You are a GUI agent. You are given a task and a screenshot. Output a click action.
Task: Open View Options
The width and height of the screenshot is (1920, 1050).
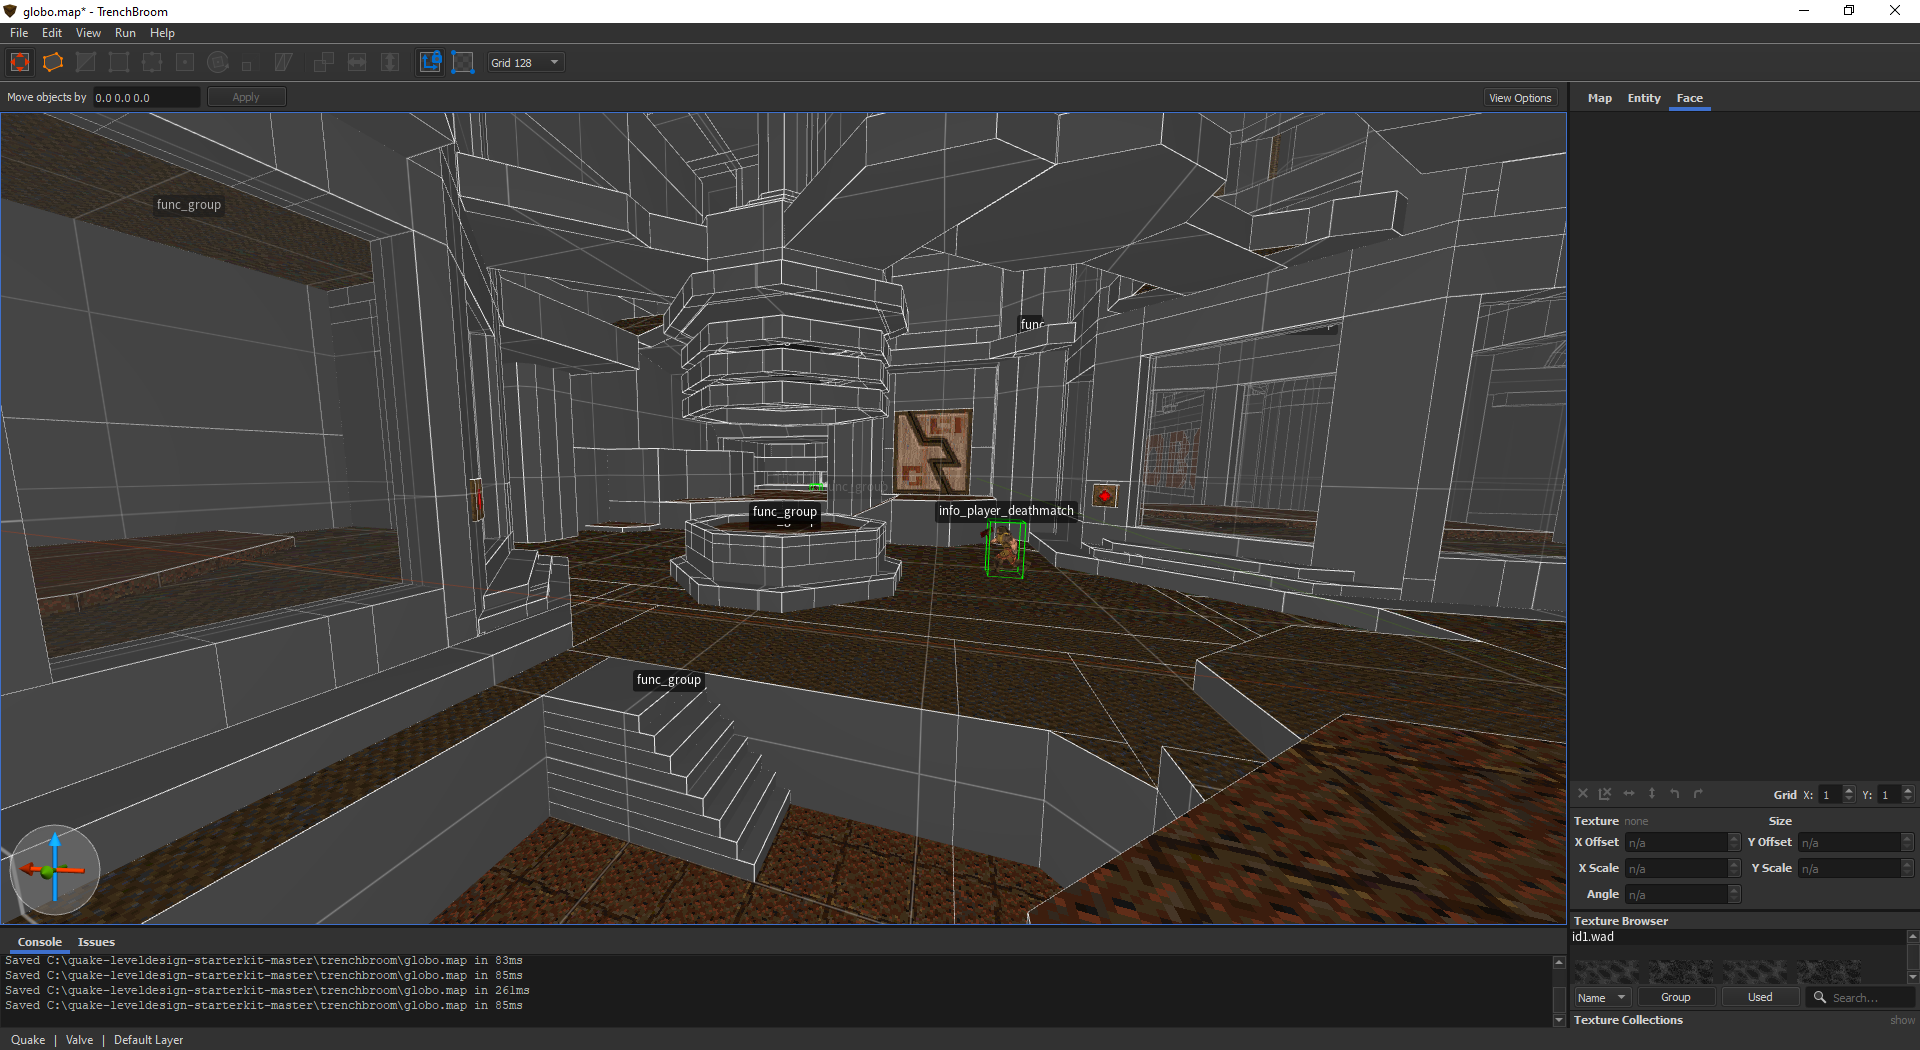coord(1520,98)
